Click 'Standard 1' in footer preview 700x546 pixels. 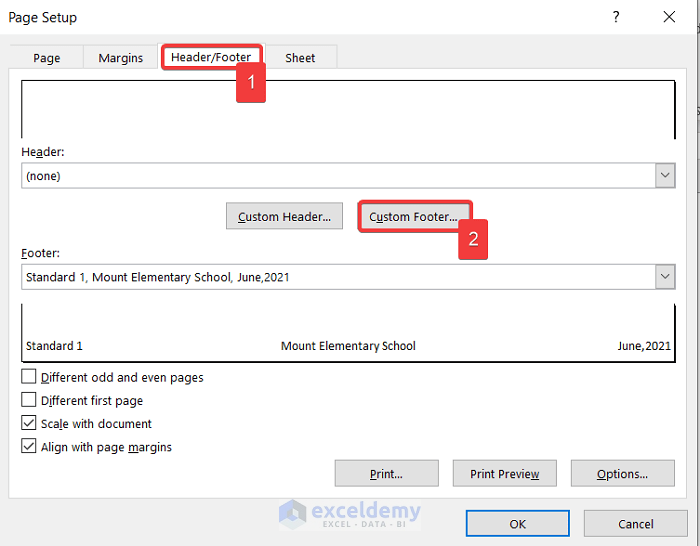54,346
